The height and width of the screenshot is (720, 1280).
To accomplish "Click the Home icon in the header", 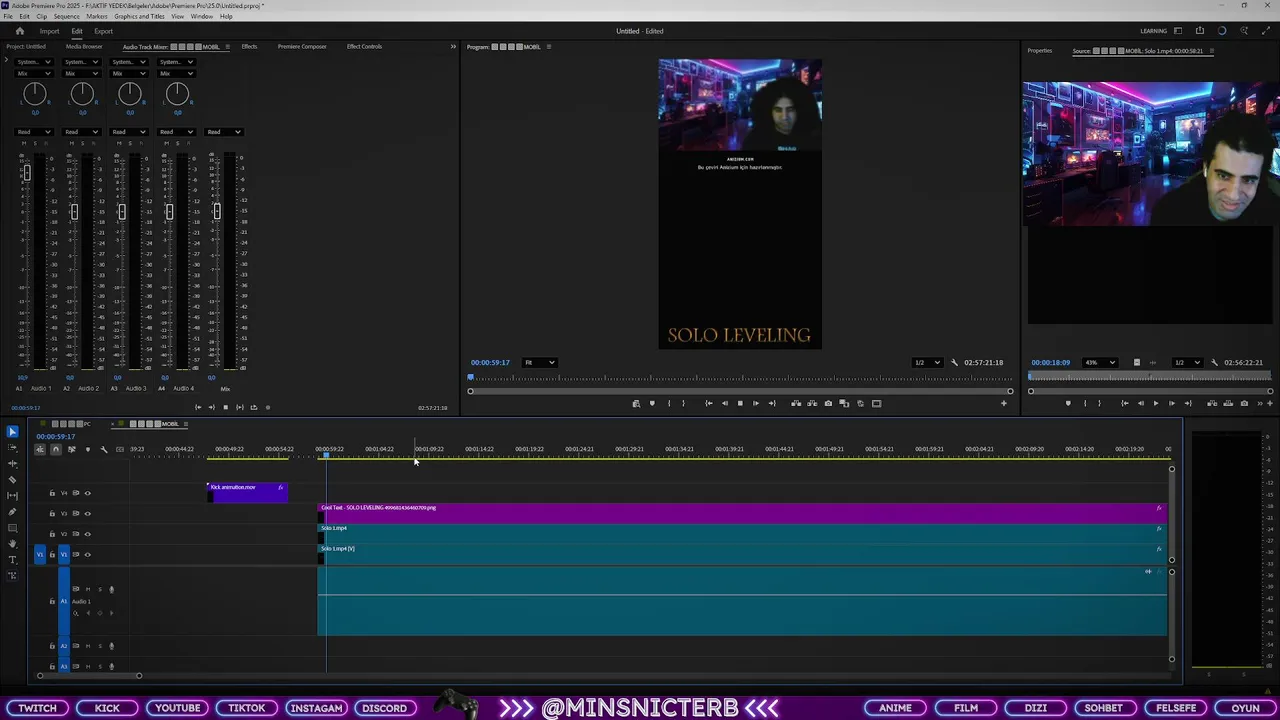I will click(x=19, y=31).
